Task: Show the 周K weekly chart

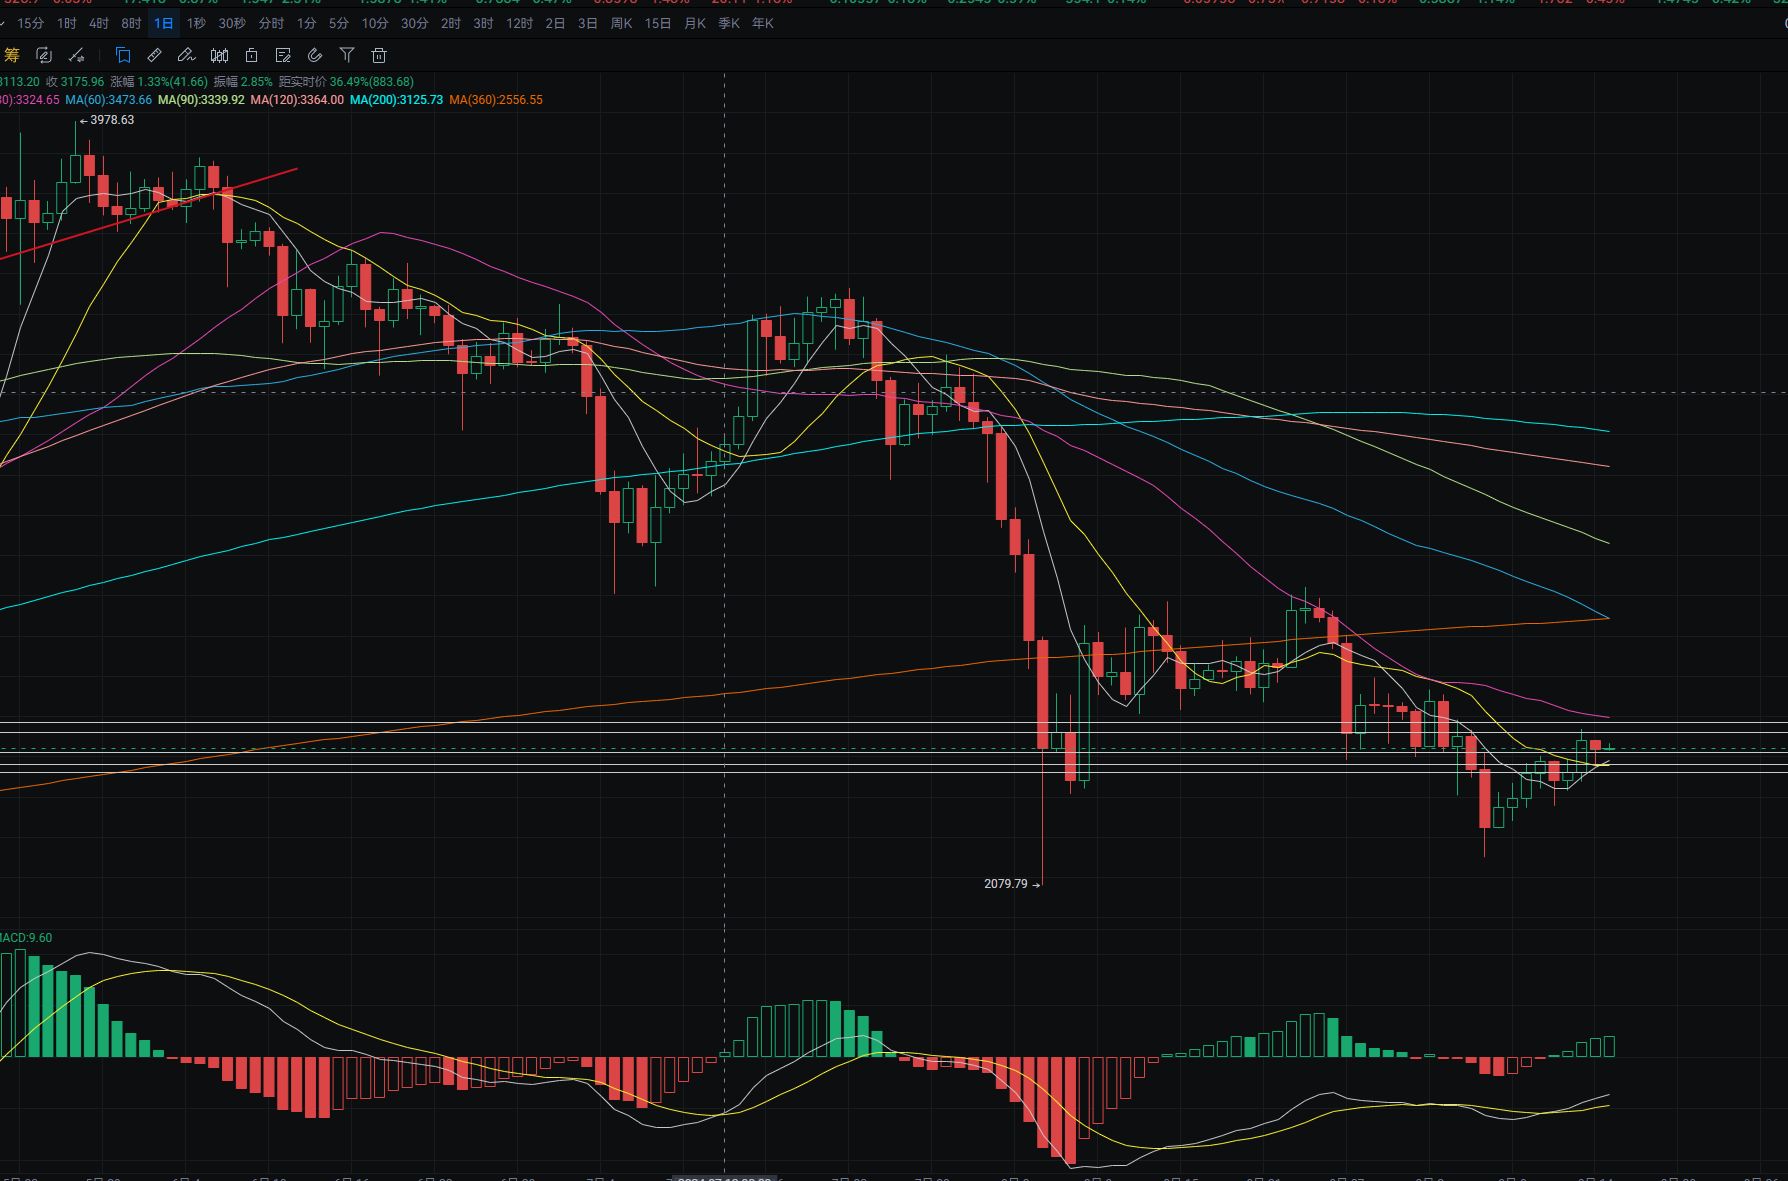Action: [621, 23]
